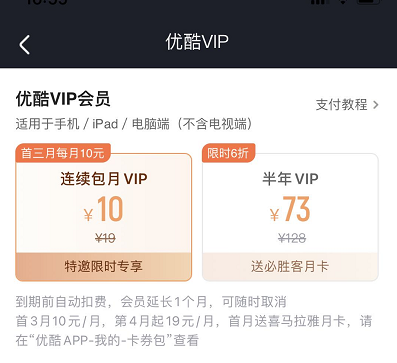Tap the 连续包月 VIP title label
This screenshot has width=397, height=363.
click(x=104, y=179)
